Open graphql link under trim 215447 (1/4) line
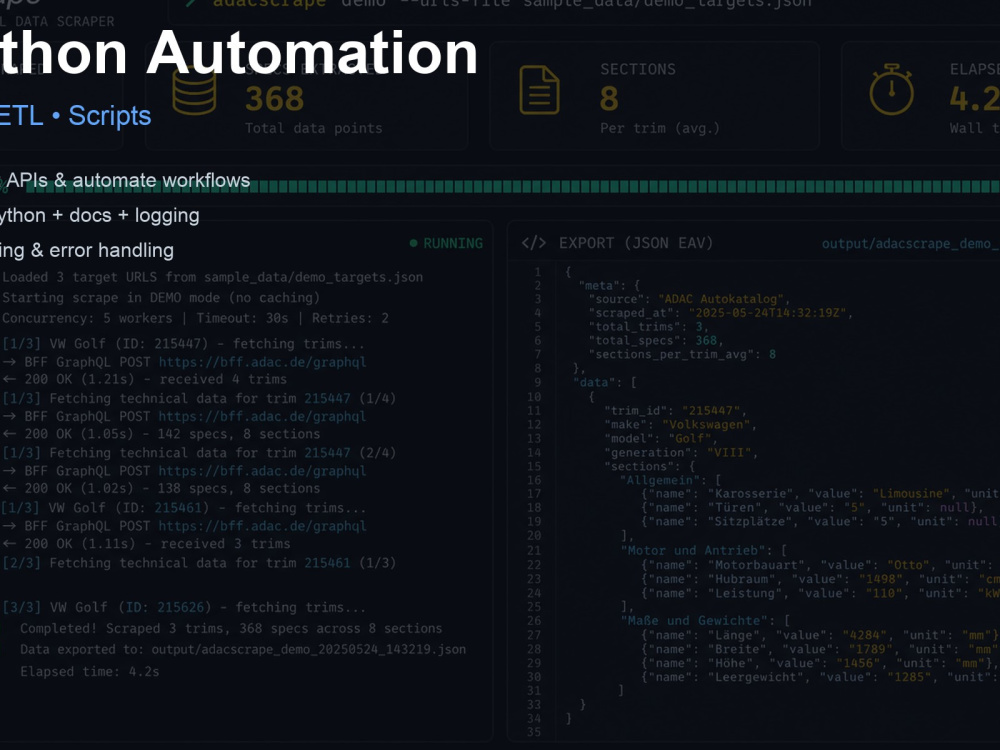This screenshot has height=750, width=1000. 262,416
